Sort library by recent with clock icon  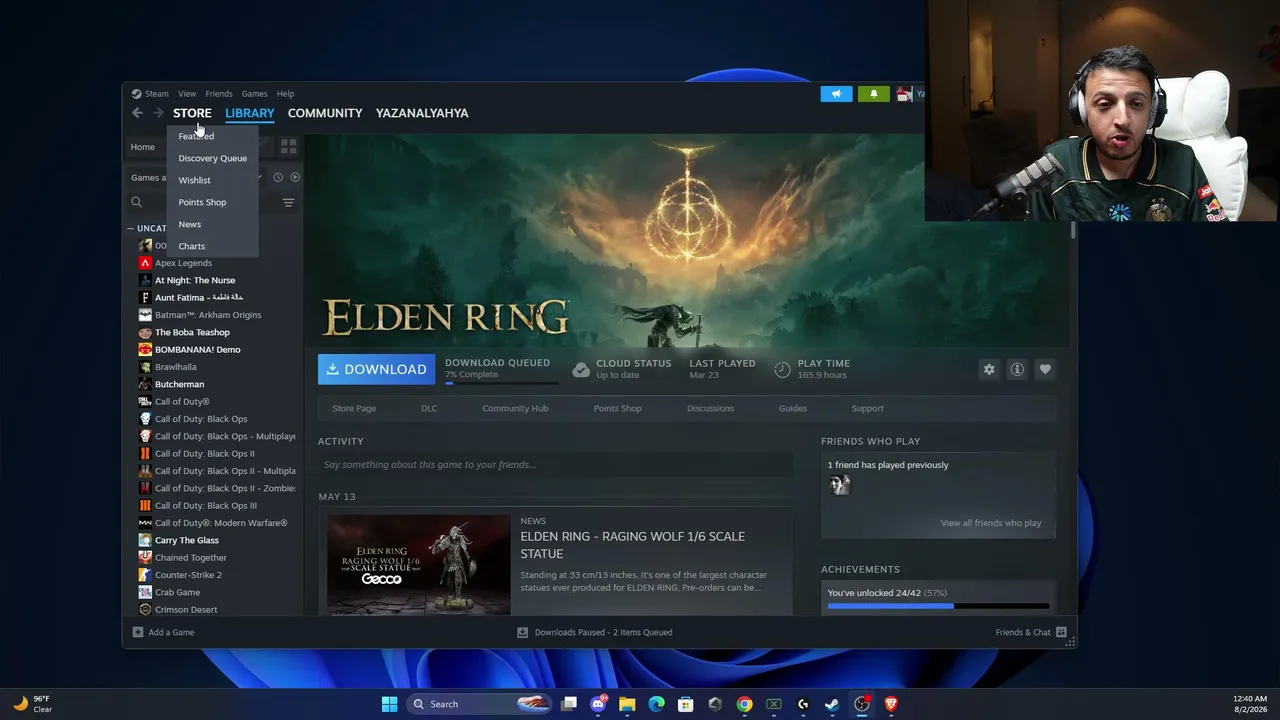pos(278,177)
